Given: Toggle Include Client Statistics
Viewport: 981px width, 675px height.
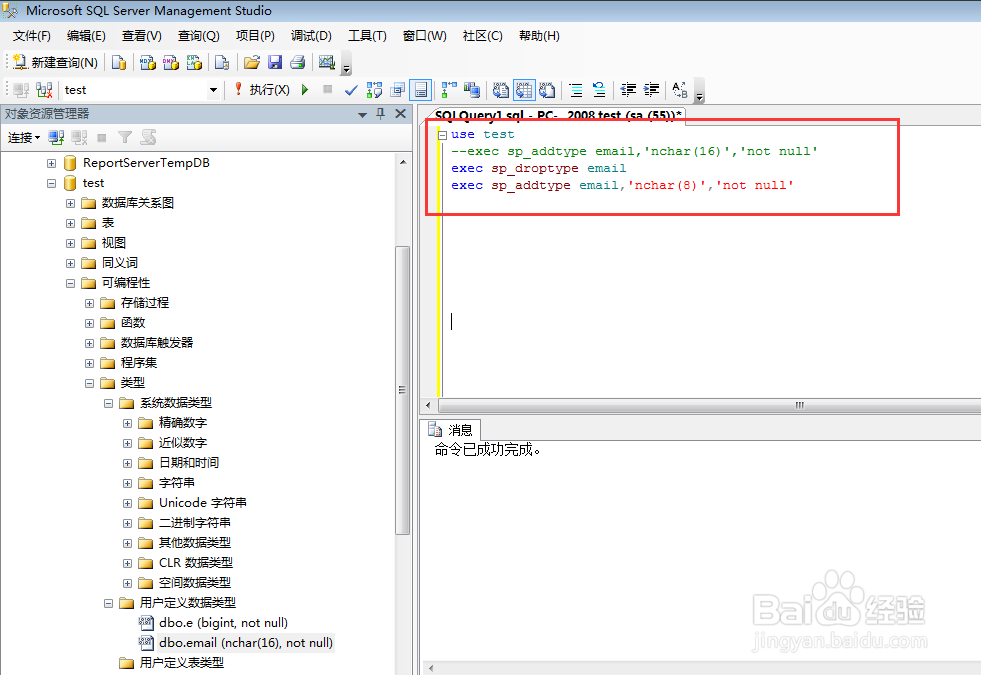Looking at the screenshot, I should (x=472, y=90).
